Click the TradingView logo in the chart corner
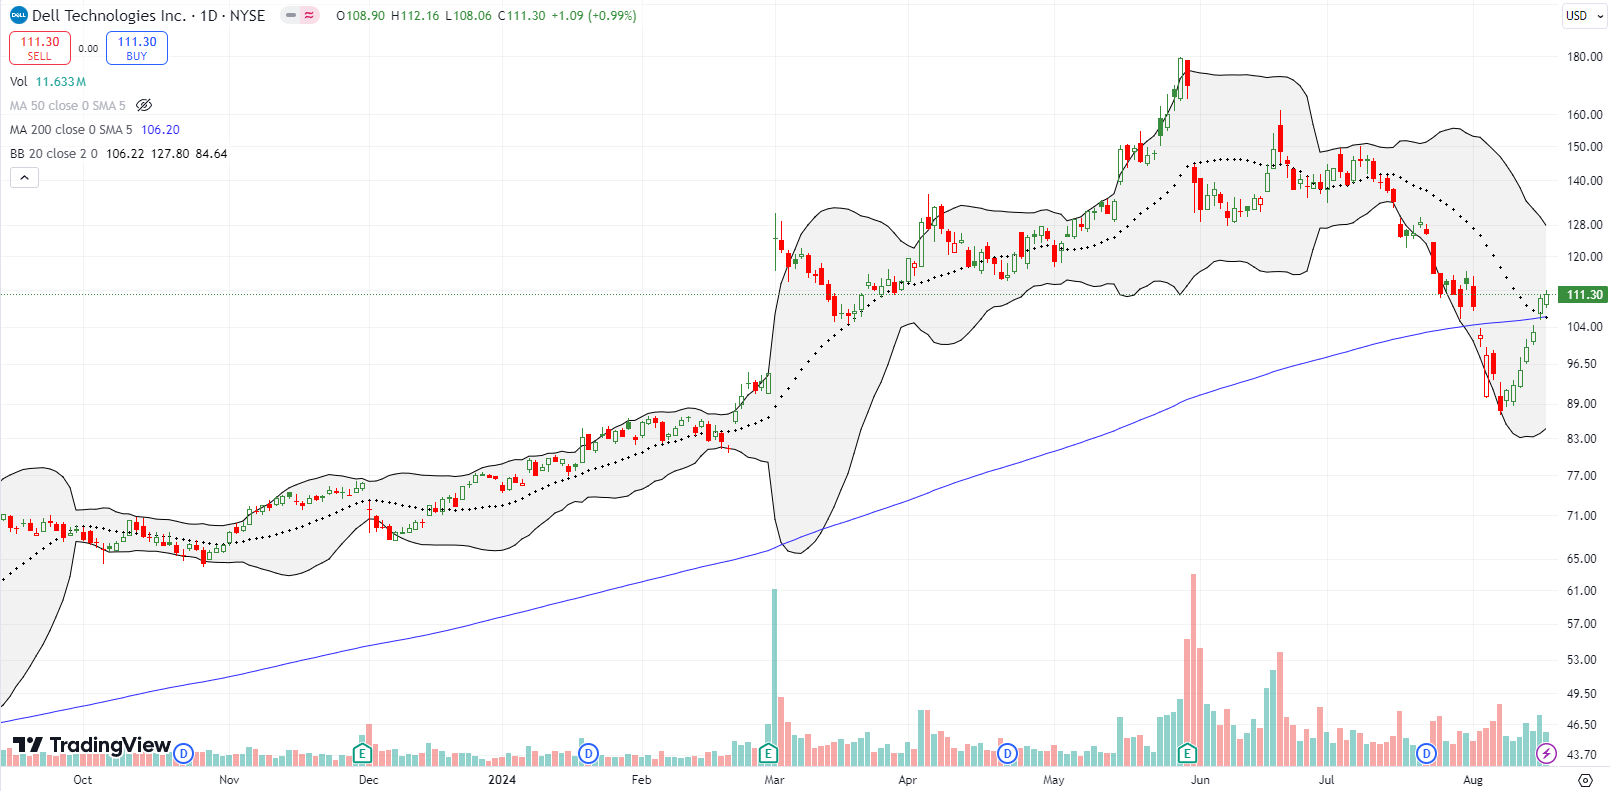Screen dimensions: 1610x791 [x=91, y=745]
